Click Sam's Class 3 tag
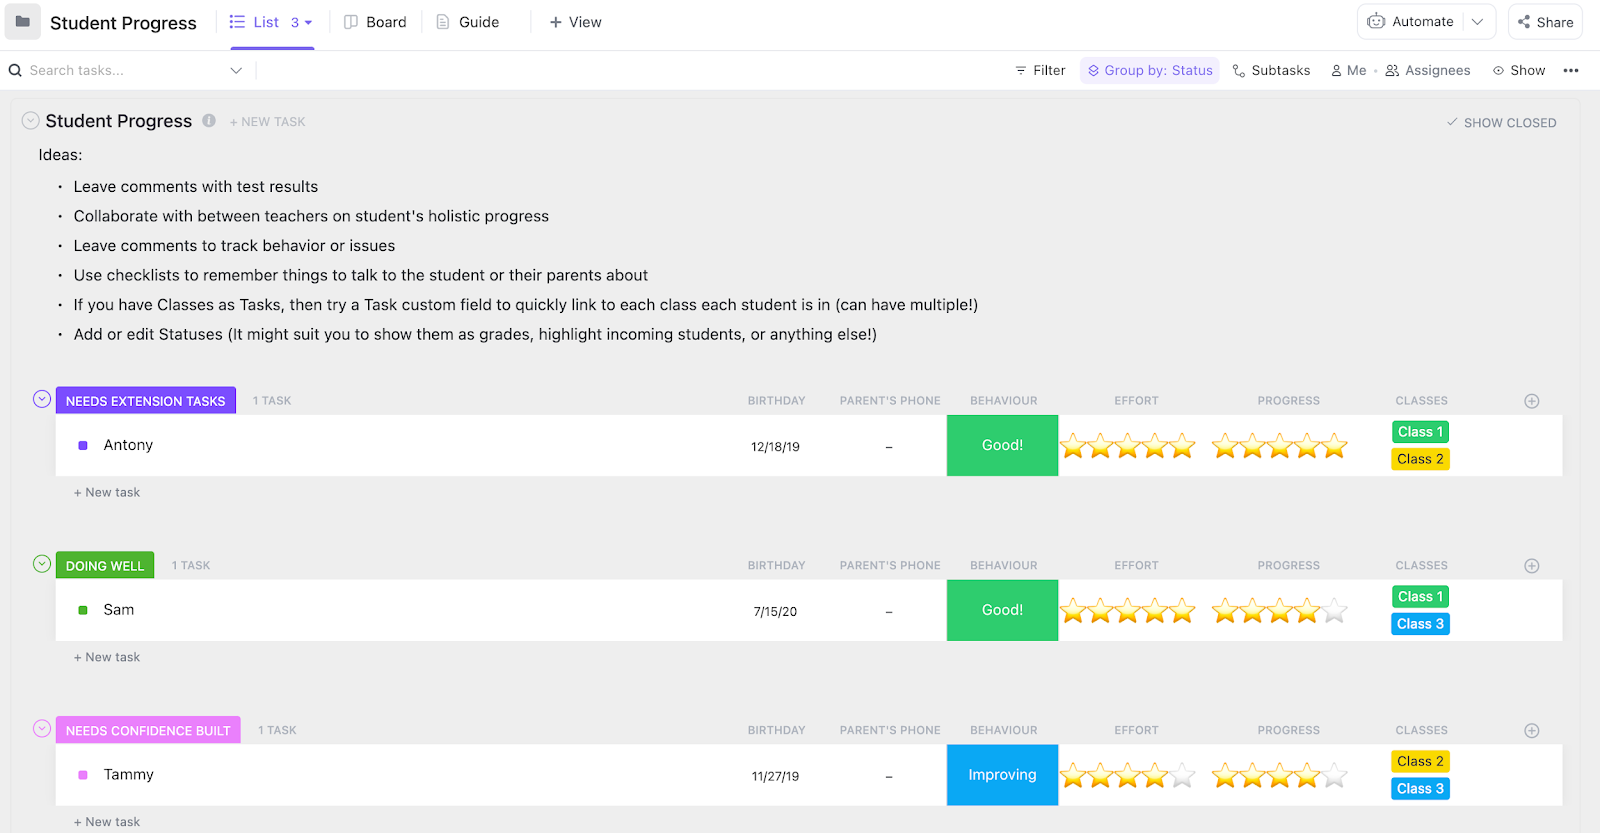The width and height of the screenshot is (1600, 833). (1421, 624)
